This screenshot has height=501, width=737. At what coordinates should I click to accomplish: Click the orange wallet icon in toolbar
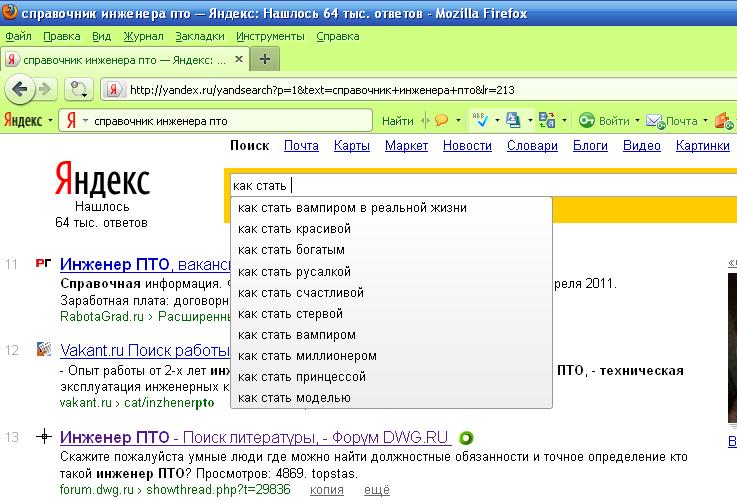[724, 121]
